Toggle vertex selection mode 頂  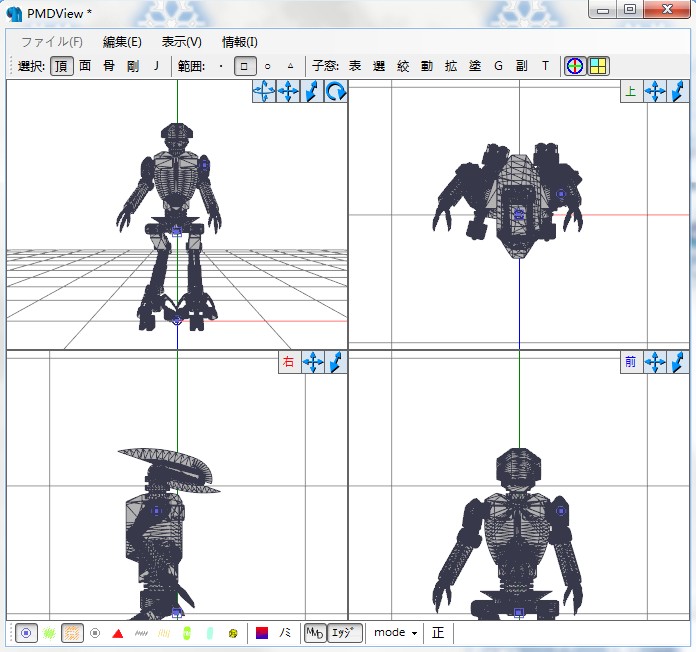[x=62, y=66]
